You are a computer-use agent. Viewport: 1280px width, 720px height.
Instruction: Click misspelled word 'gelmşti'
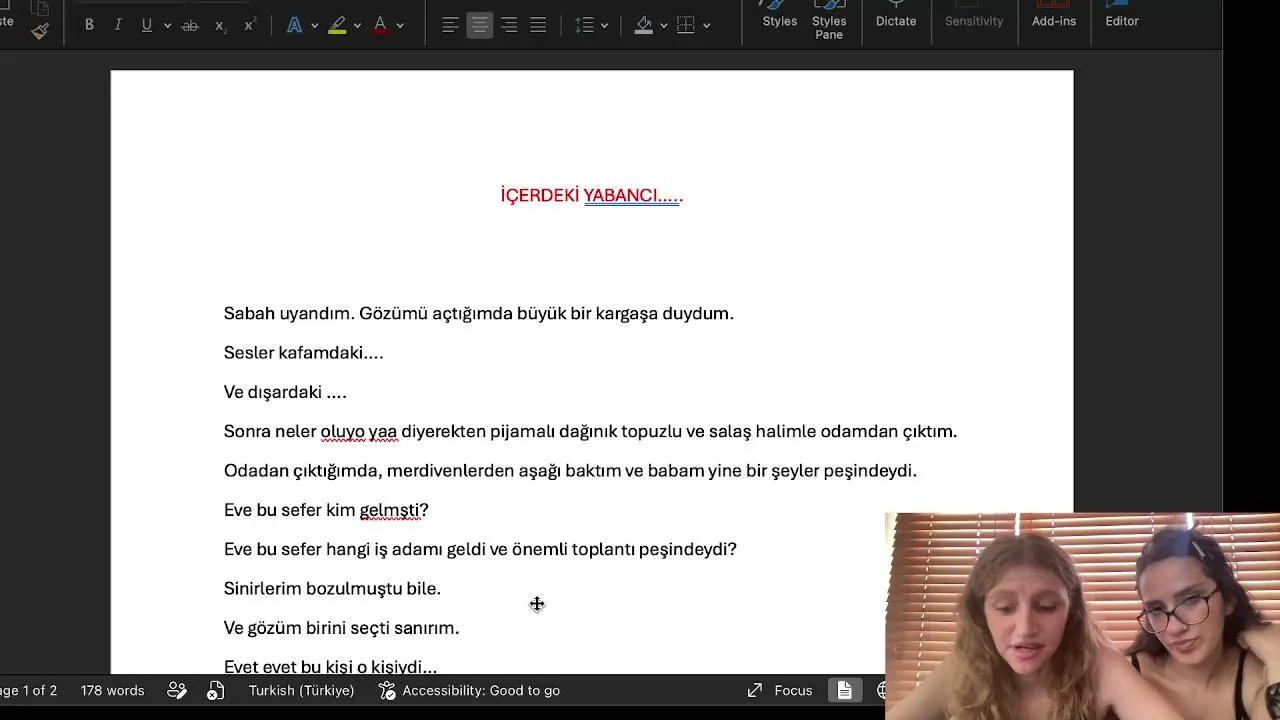[x=389, y=510]
